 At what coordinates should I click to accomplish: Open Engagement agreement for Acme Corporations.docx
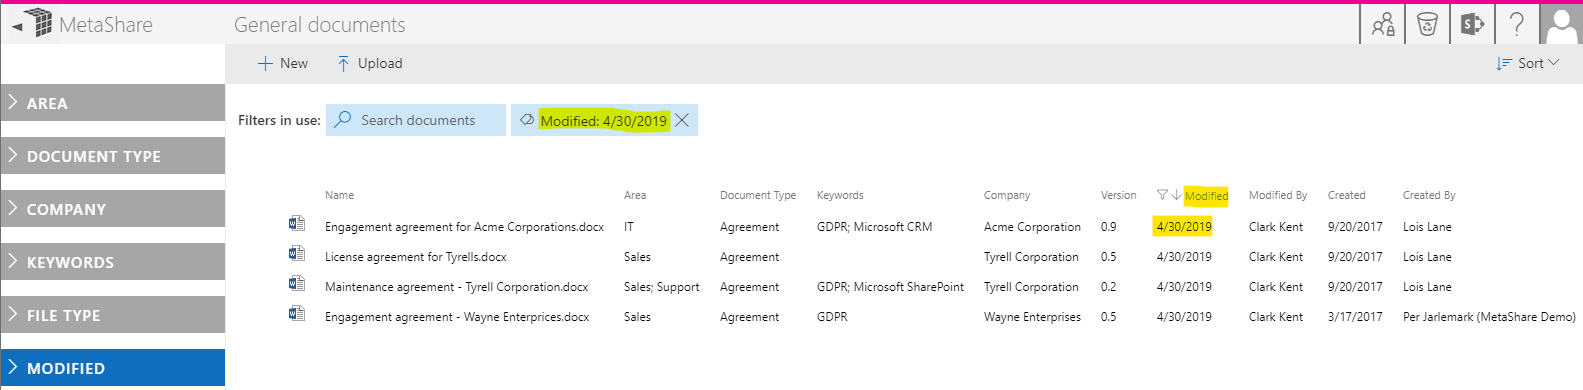pos(464,227)
